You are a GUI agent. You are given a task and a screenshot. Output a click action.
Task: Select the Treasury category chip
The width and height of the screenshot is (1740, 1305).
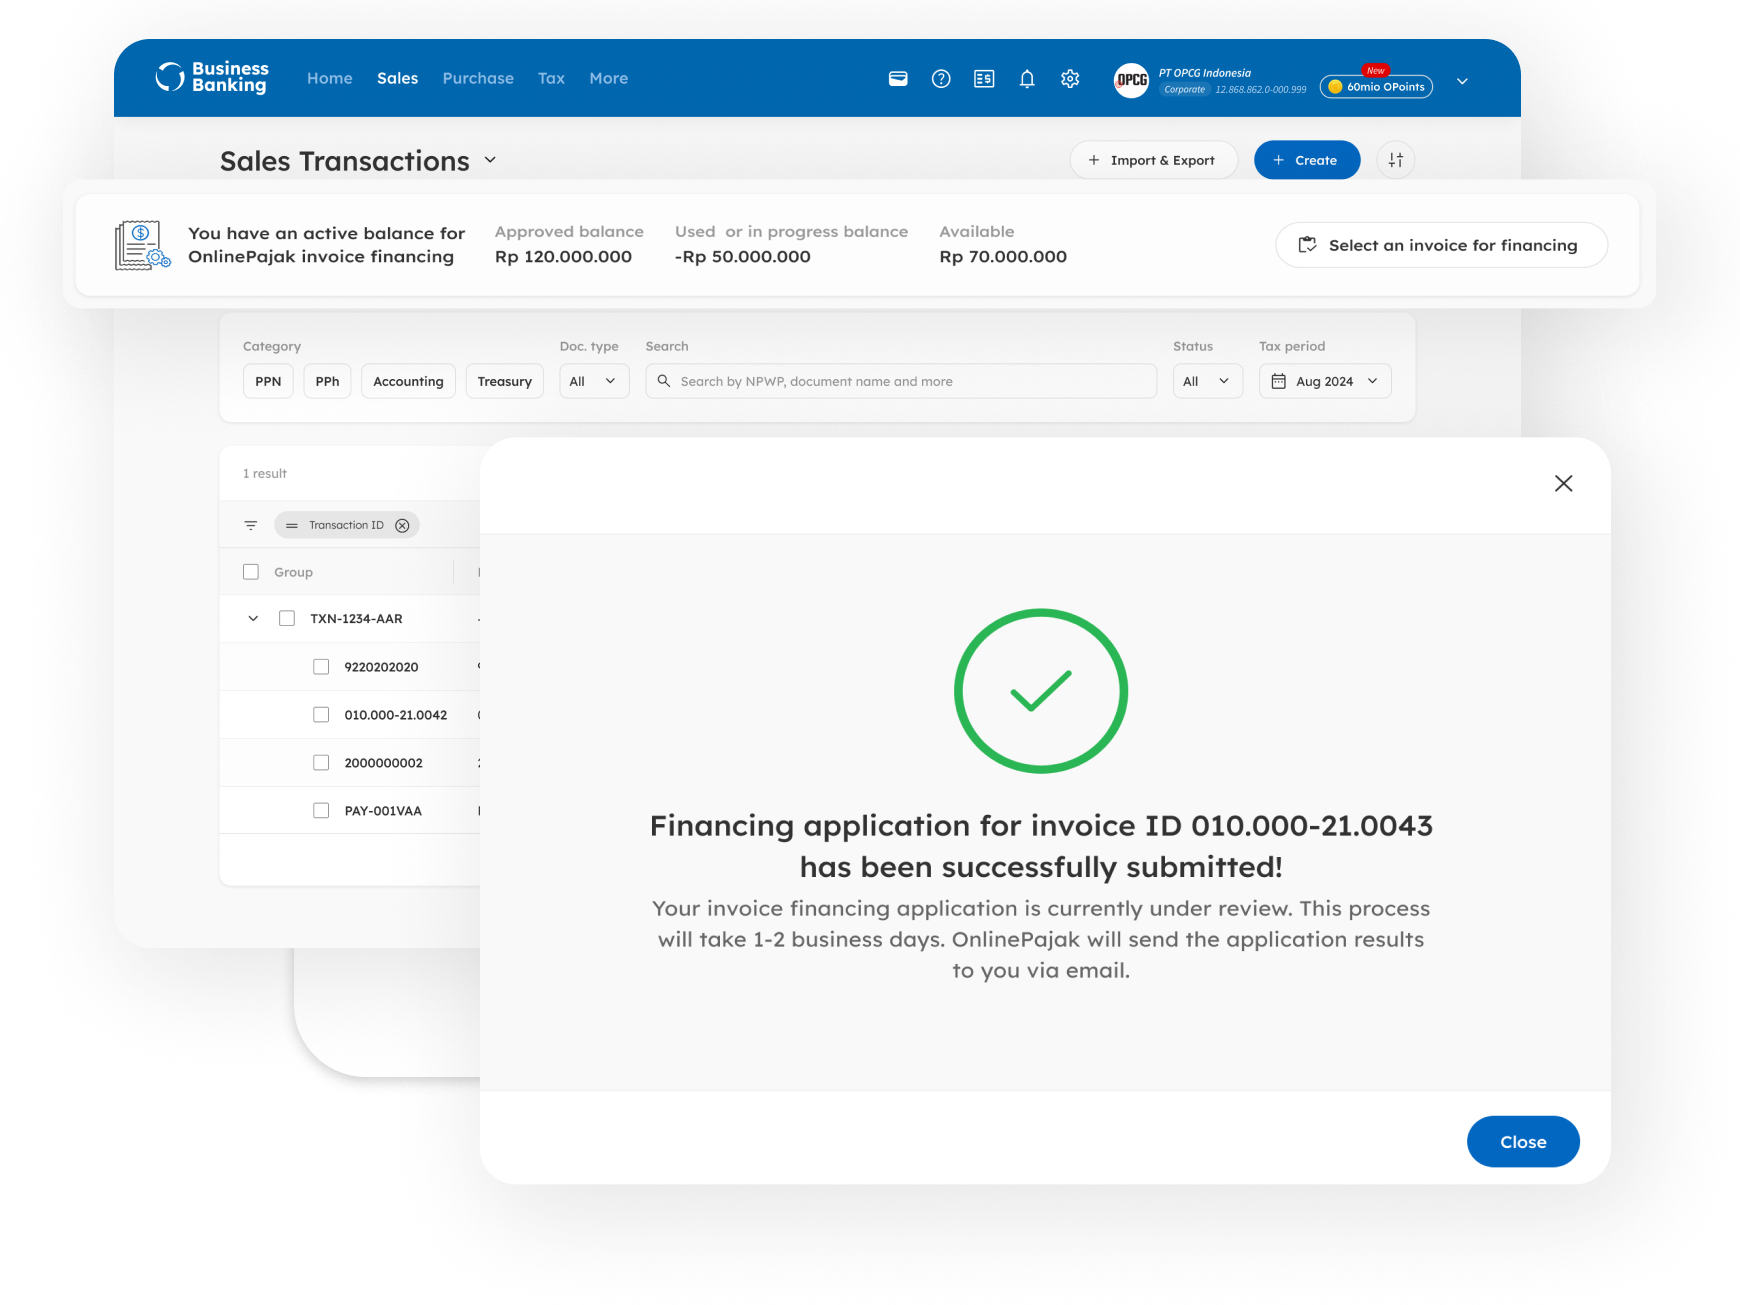pyautogui.click(x=504, y=381)
